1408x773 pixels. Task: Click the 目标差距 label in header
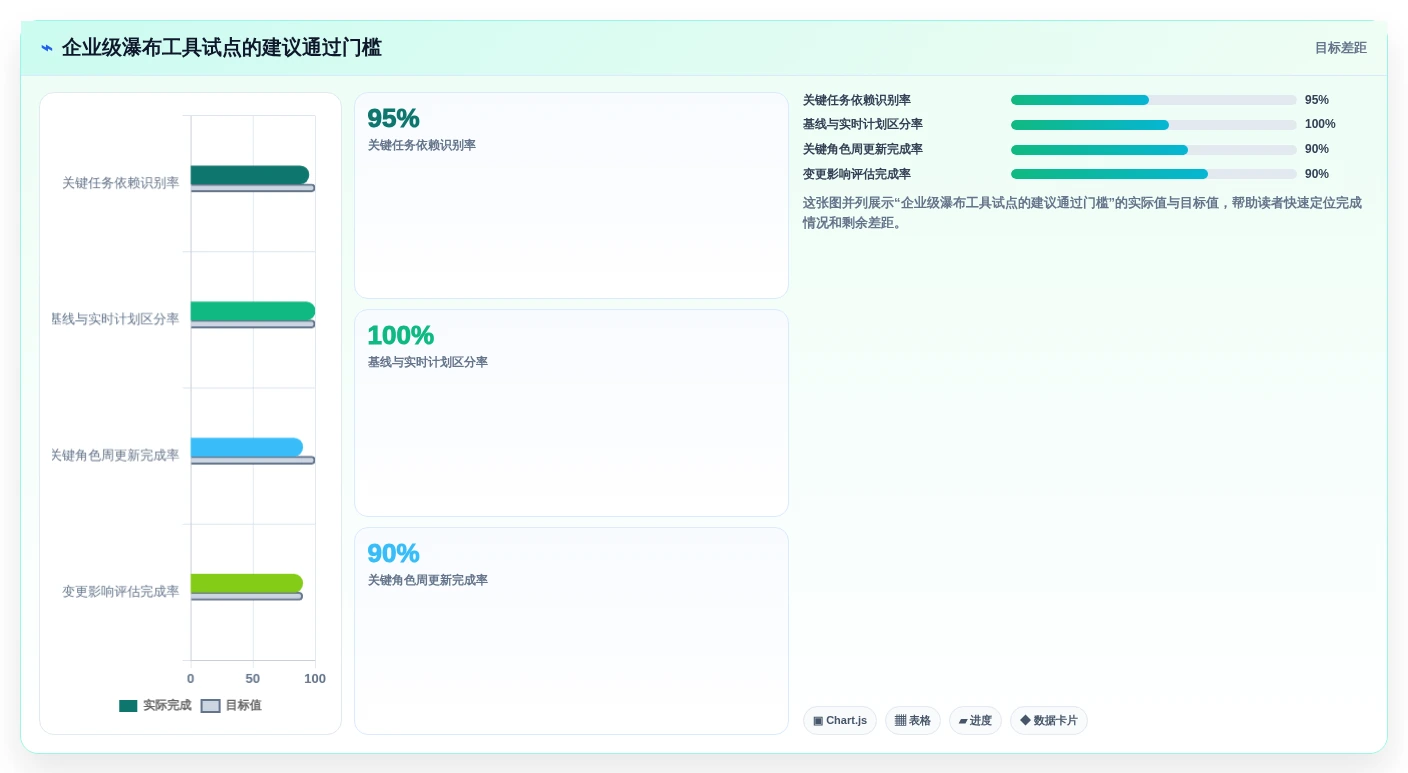(x=1340, y=48)
